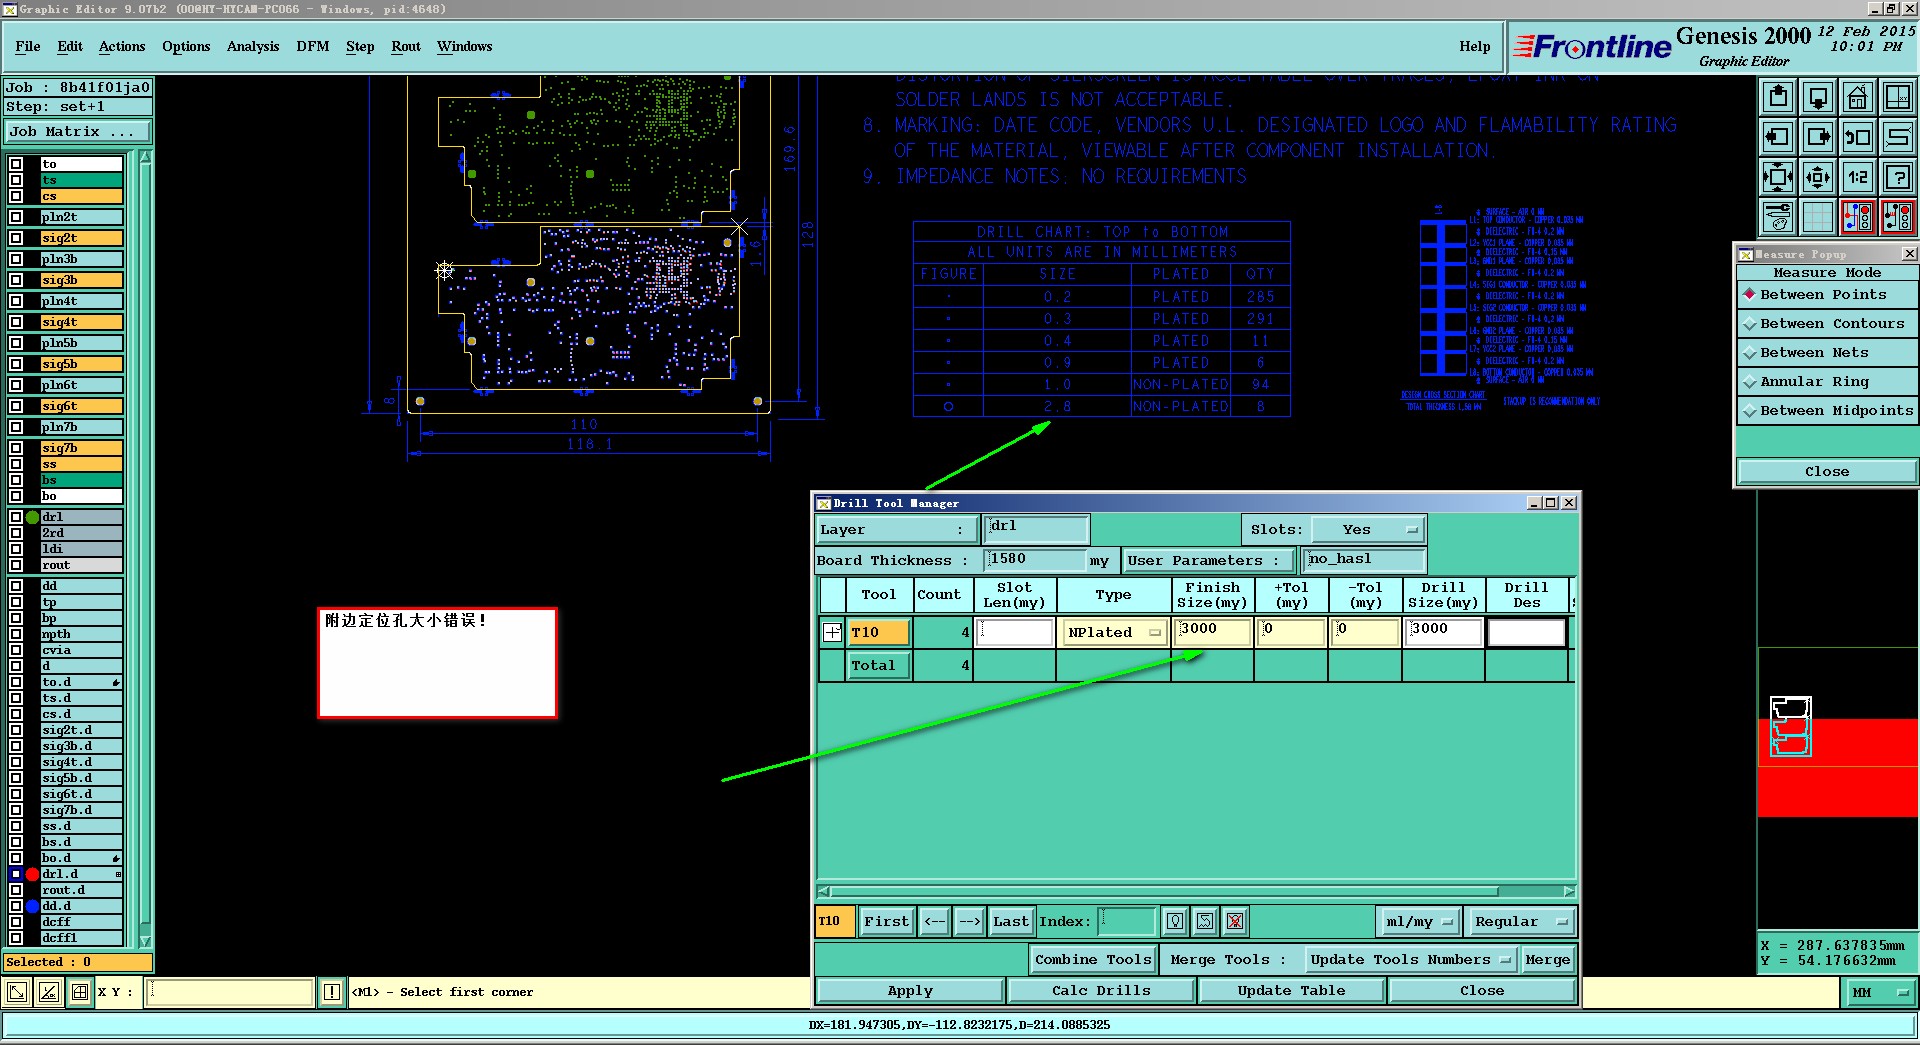Click the S-shaped snake route icon
The width and height of the screenshot is (1920, 1045).
[1897, 137]
